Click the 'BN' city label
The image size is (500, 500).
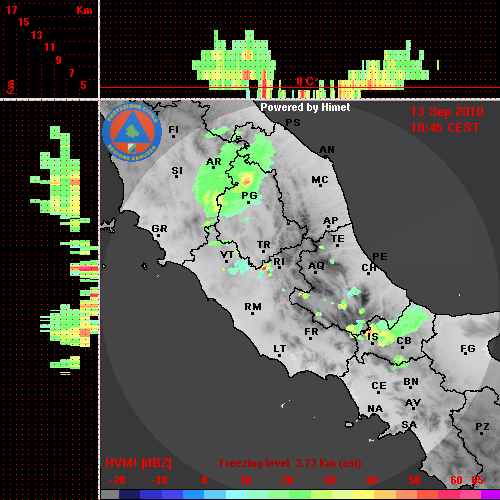[x=411, y=382]
